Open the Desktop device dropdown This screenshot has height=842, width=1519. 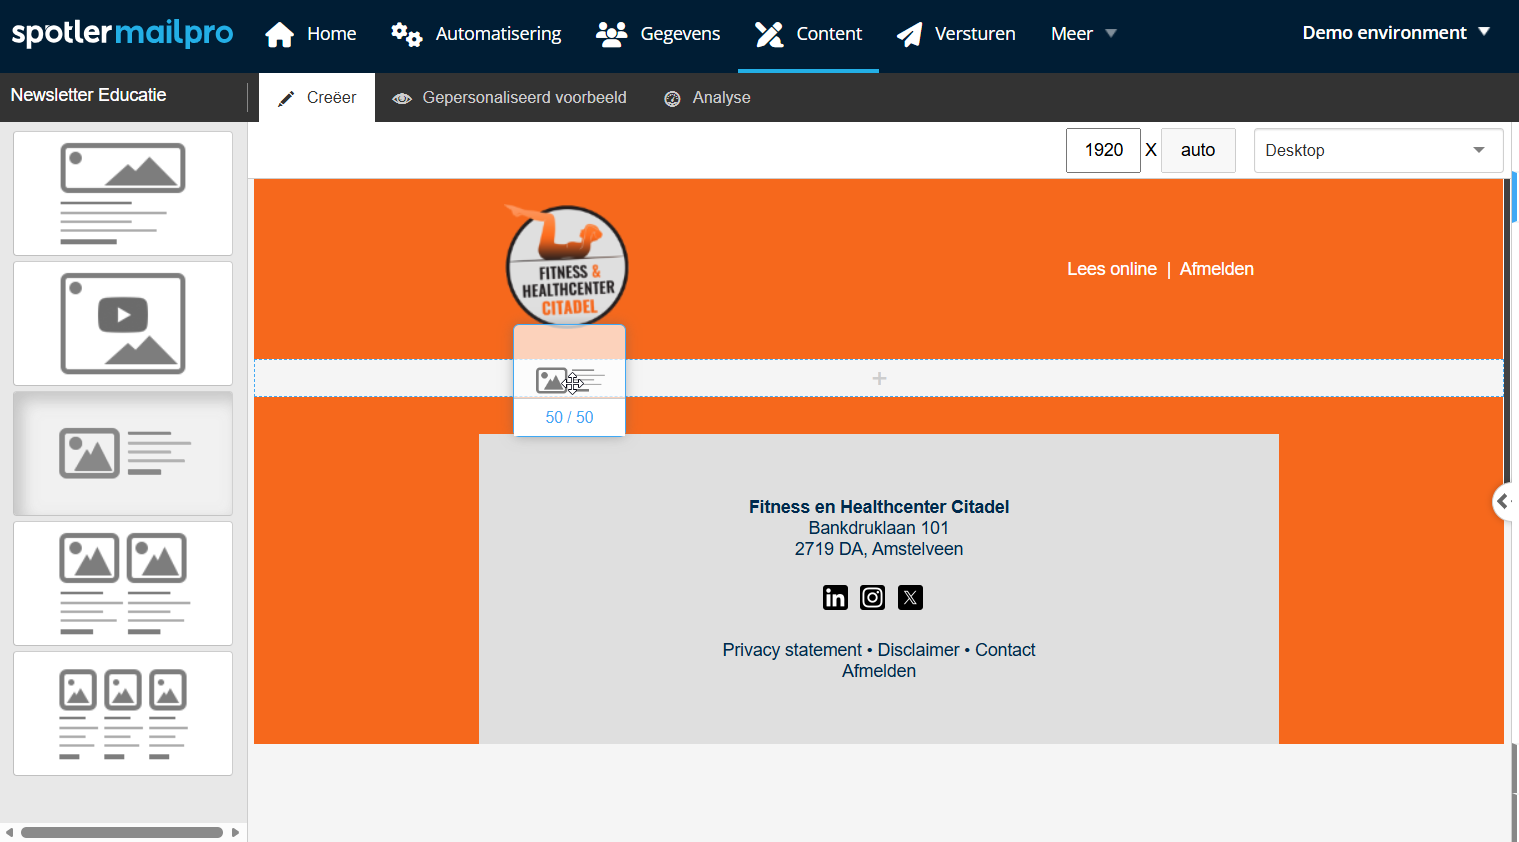coord(1378,150)
